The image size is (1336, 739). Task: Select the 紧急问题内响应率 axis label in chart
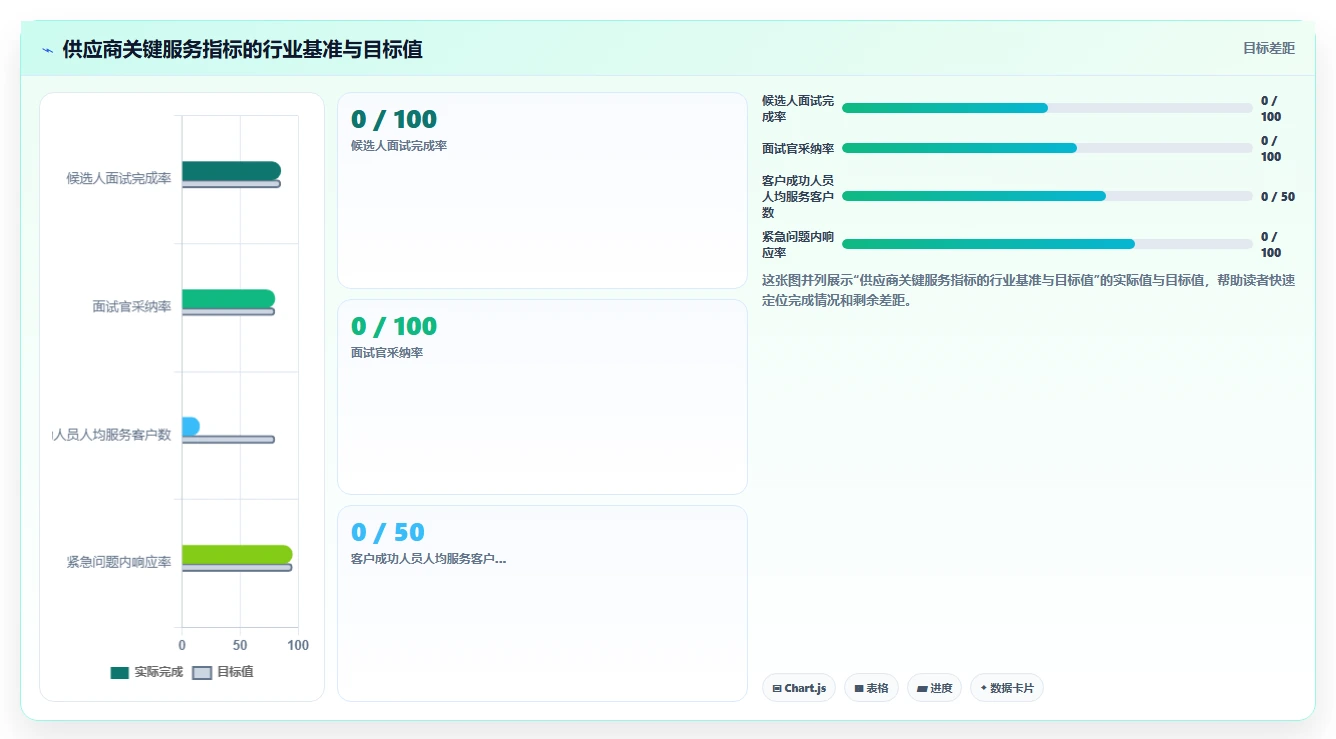coord(119,563)
